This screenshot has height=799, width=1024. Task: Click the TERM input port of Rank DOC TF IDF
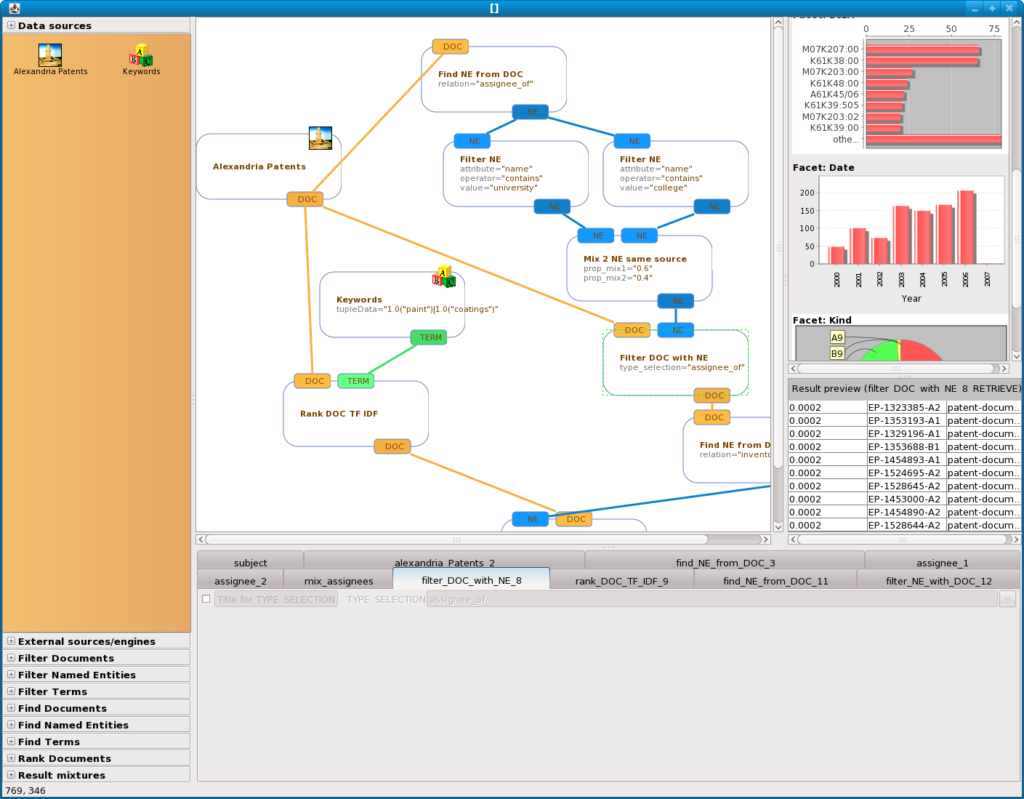pos(356,381)
